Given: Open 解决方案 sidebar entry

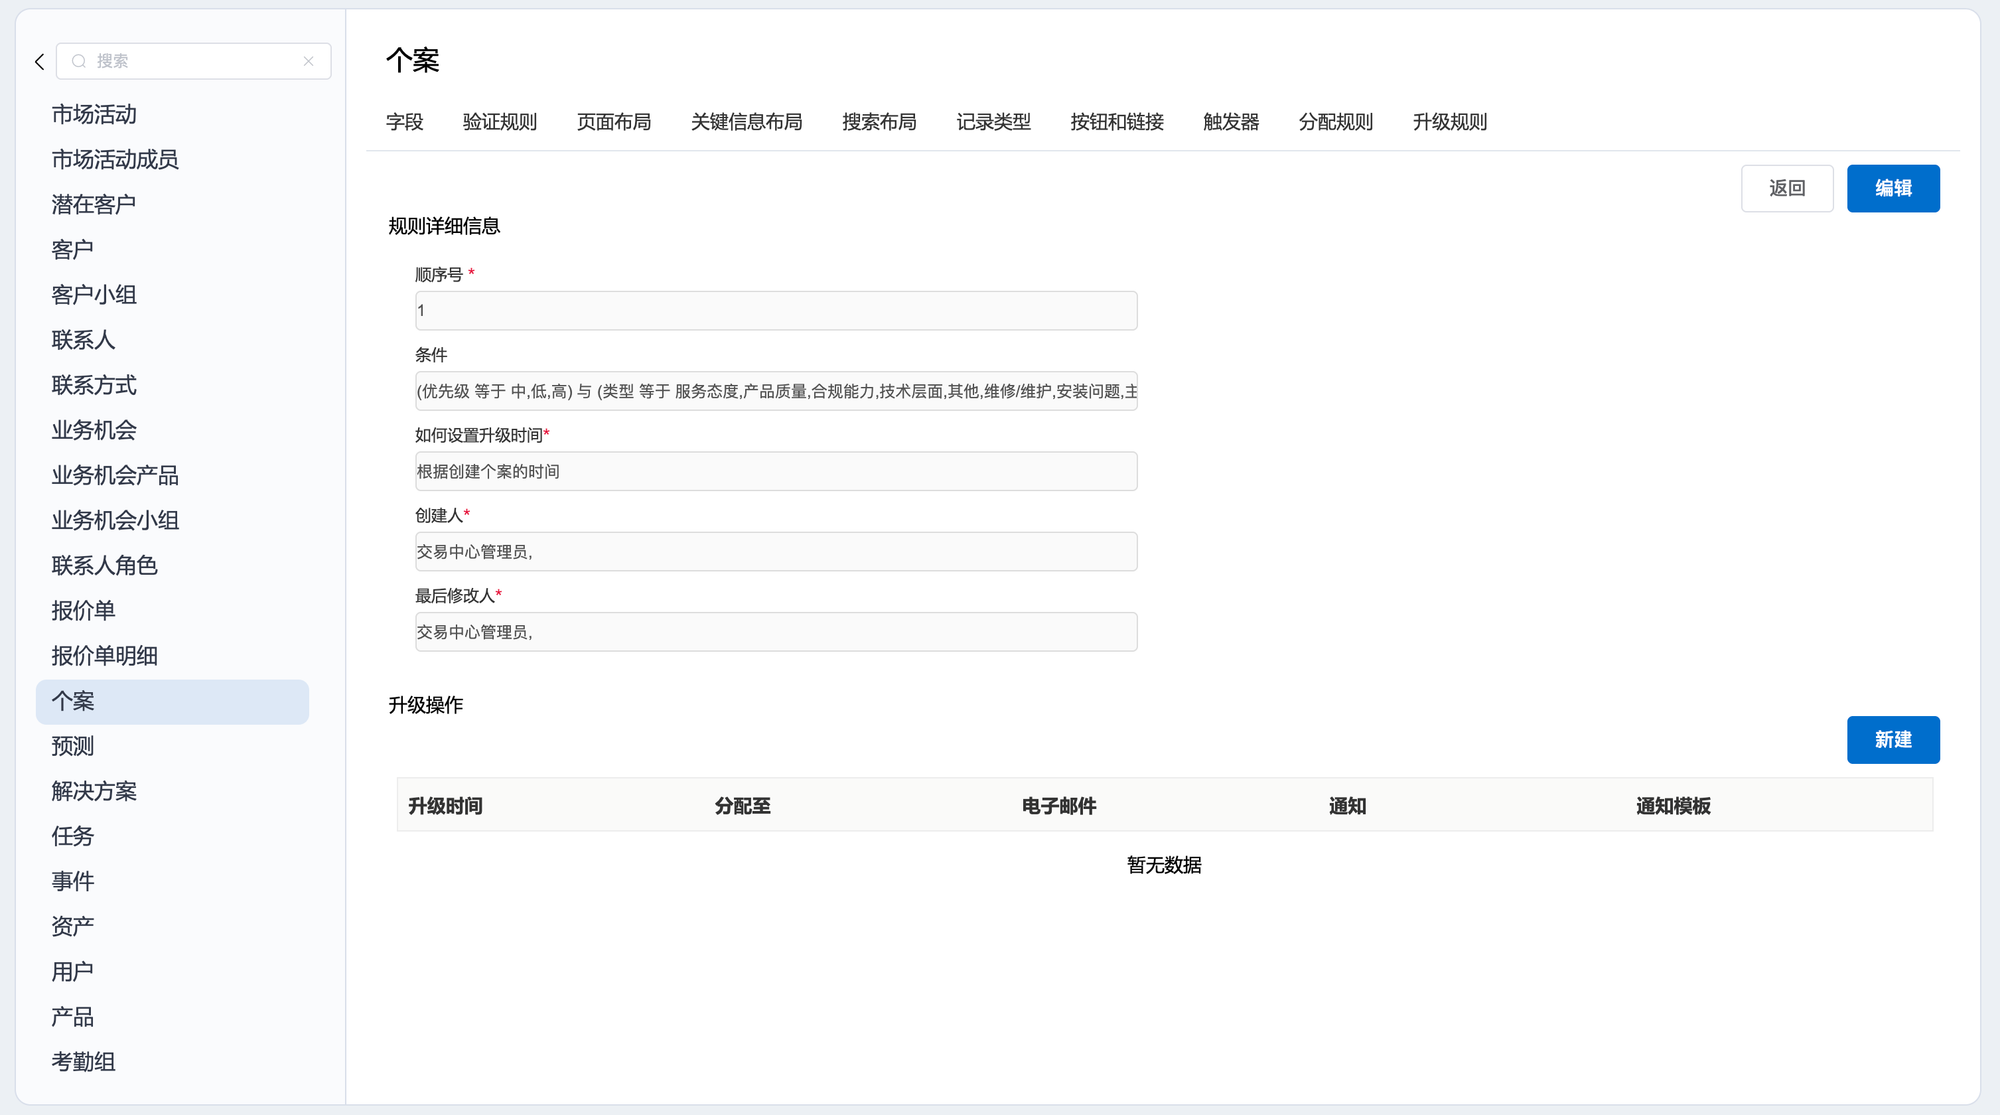Looking at the screenshot, I should (x=94, y=791).
